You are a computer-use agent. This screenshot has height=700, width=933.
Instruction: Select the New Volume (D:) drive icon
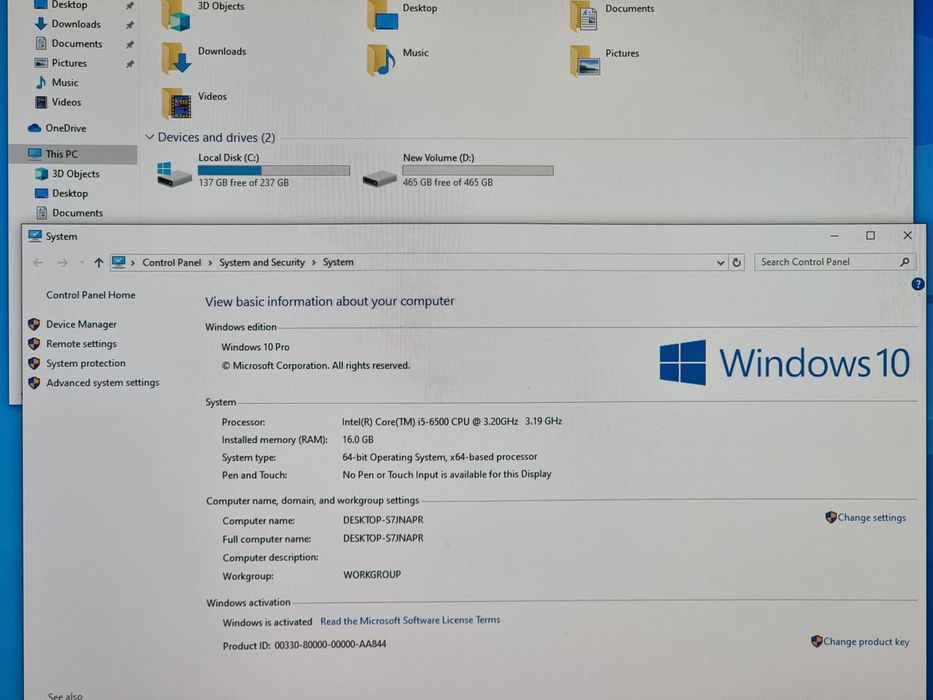379,177
